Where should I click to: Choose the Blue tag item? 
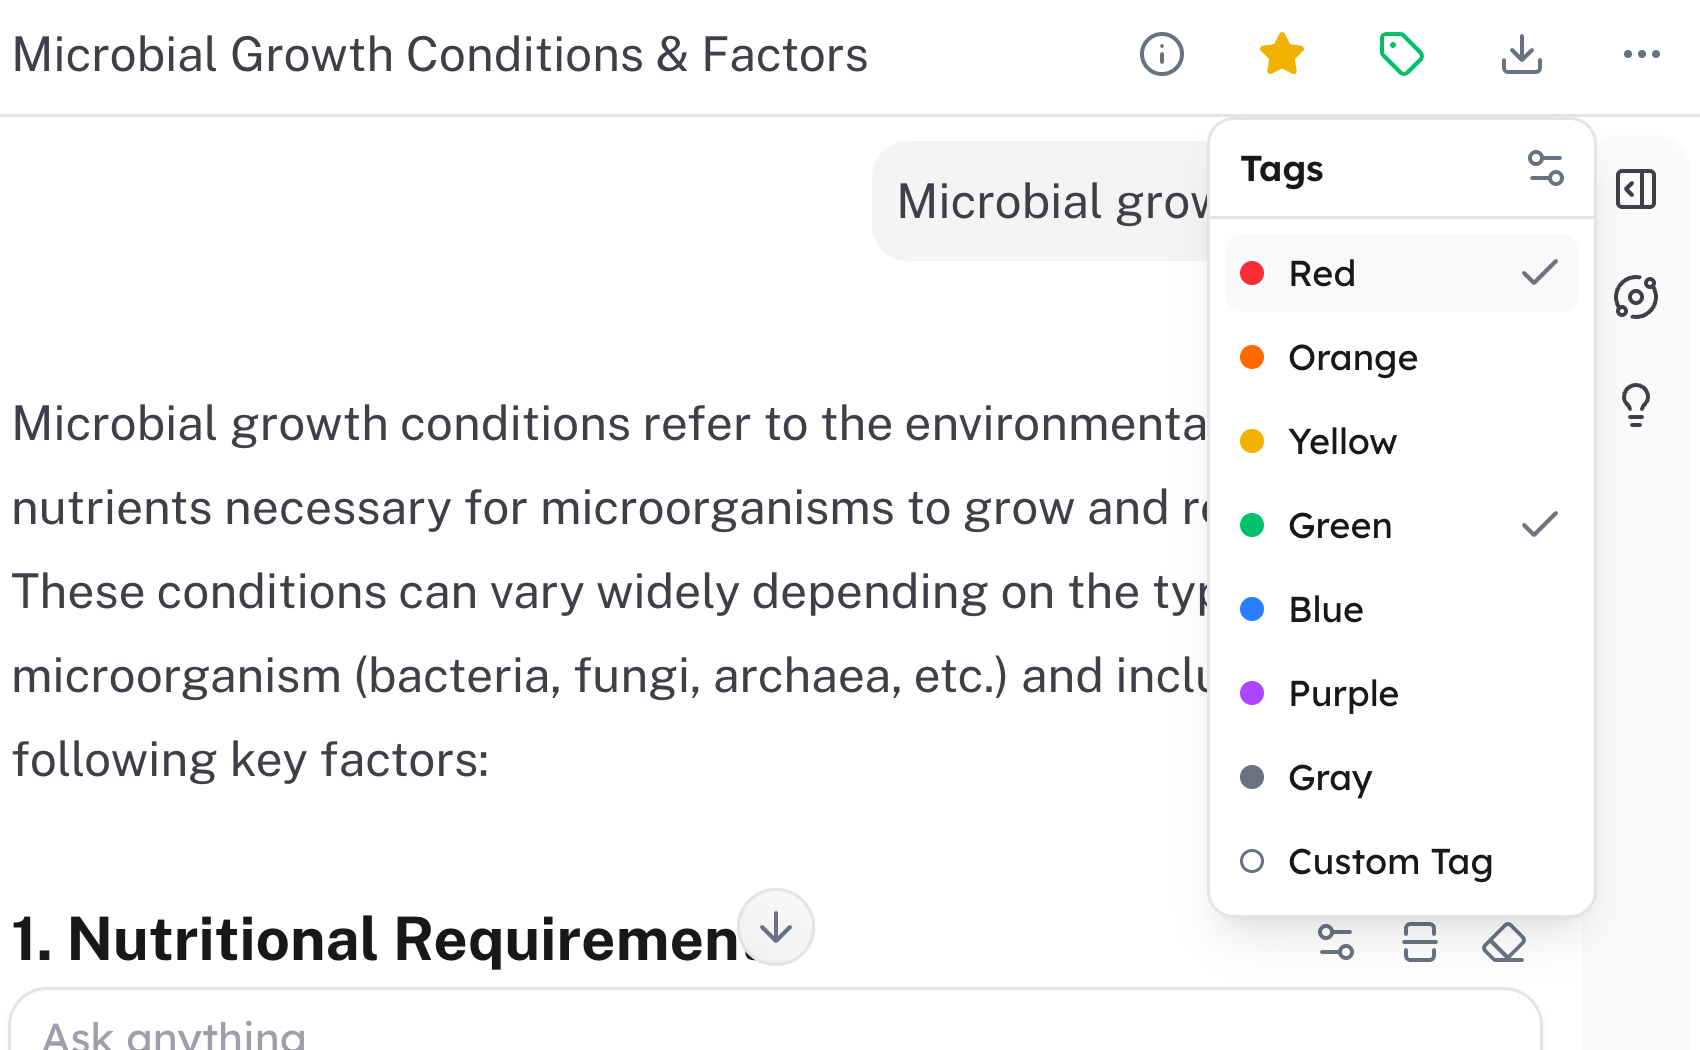tap(1325, 609)
